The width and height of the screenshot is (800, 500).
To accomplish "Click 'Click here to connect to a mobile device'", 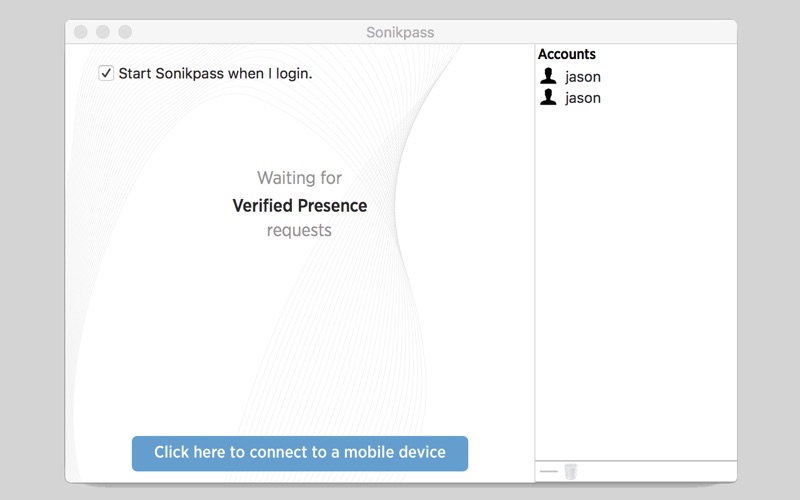I will coord(299,453).
